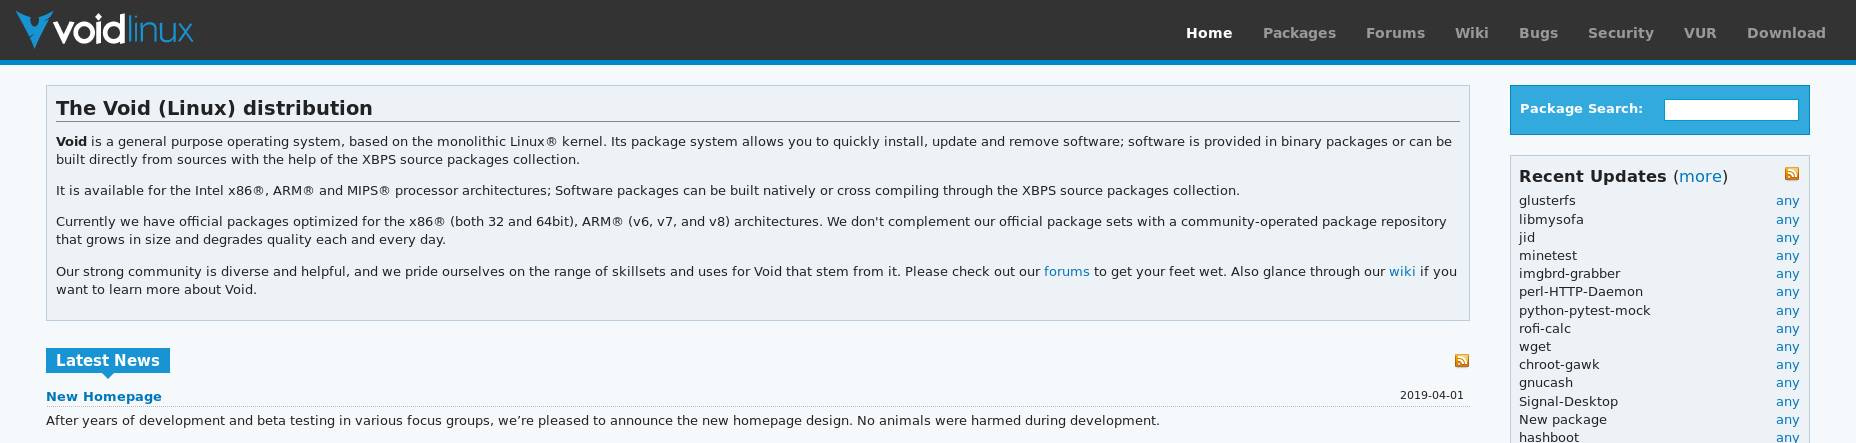The width and height of the screenshot is (1856, 443).
Task: Open the Security navigation item
Action: point(1620,33)
